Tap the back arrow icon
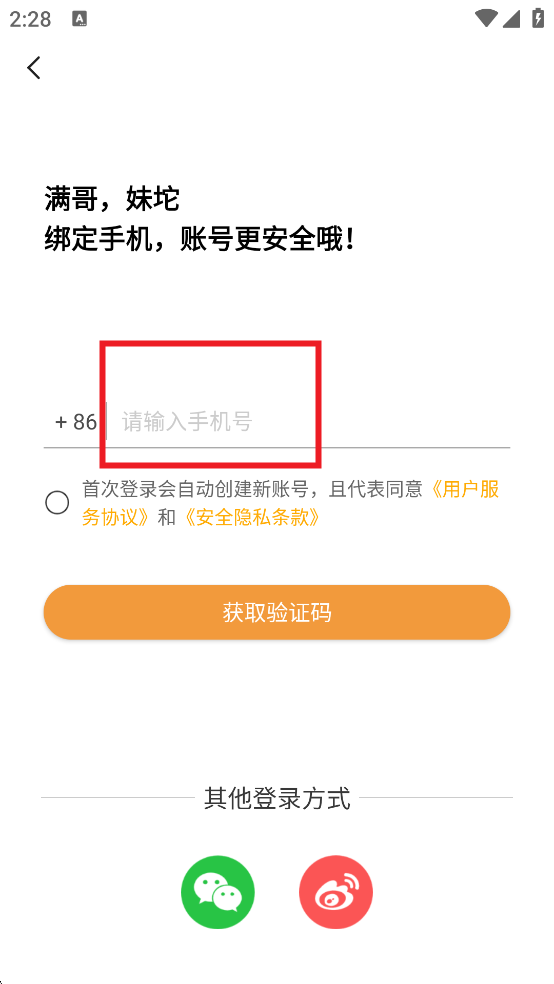554x984 pixels. click(x=34, y=67)
